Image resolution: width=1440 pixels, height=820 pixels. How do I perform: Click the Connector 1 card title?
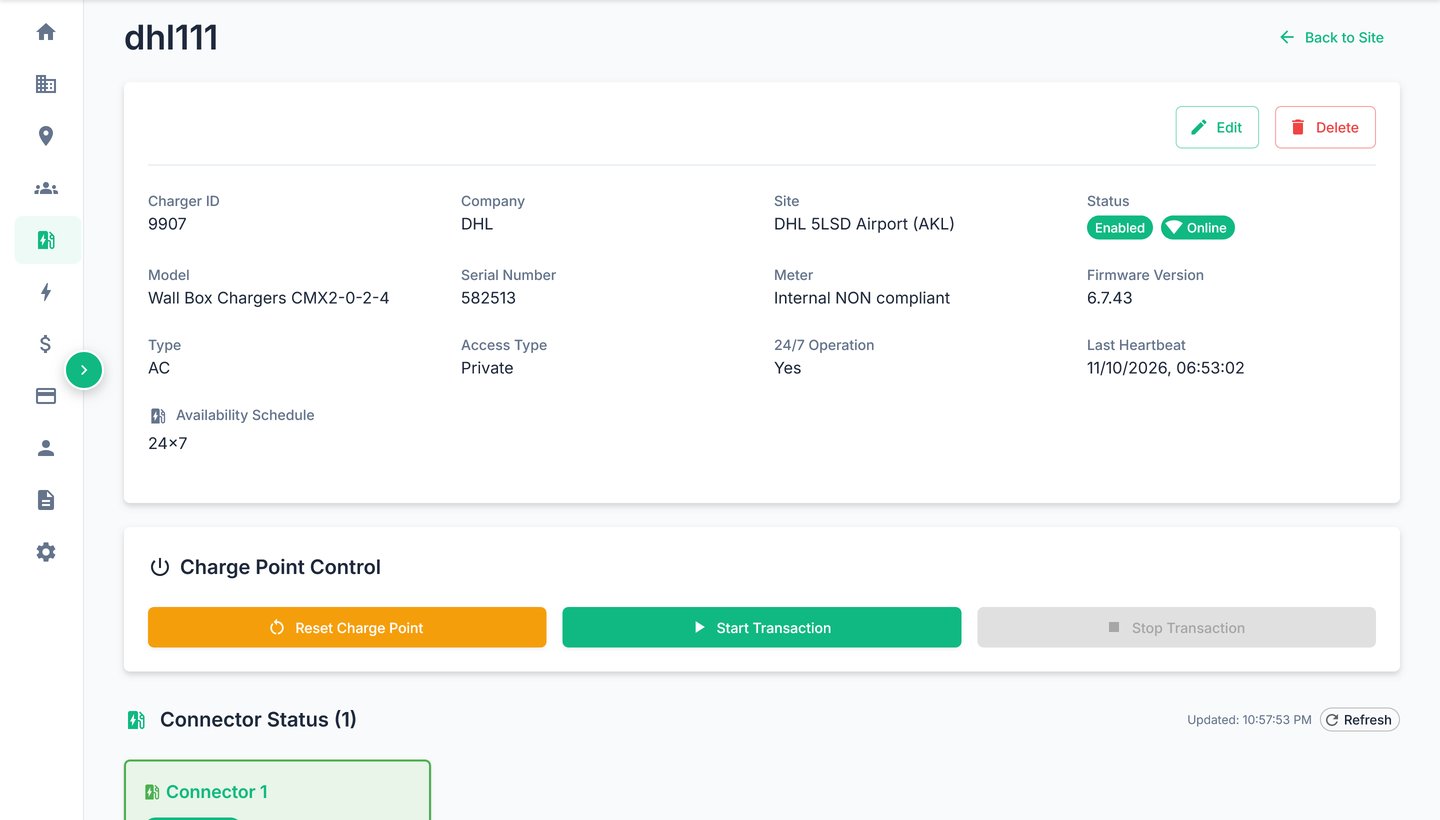click(x=217, y=792)
